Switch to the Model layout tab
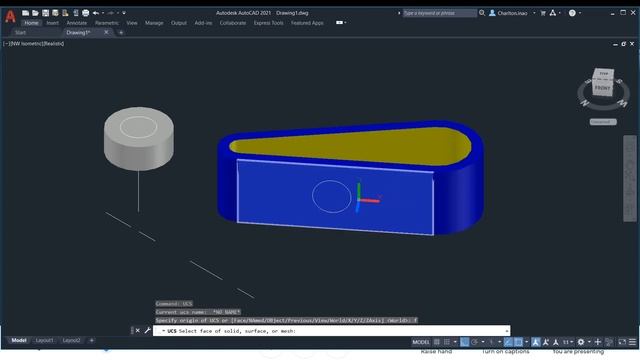The width and height of the screenshot is (640, 360). coord(19,340)
